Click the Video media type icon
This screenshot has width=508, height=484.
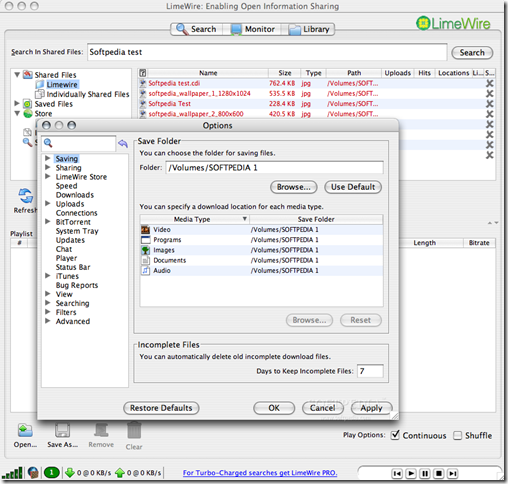145,230
